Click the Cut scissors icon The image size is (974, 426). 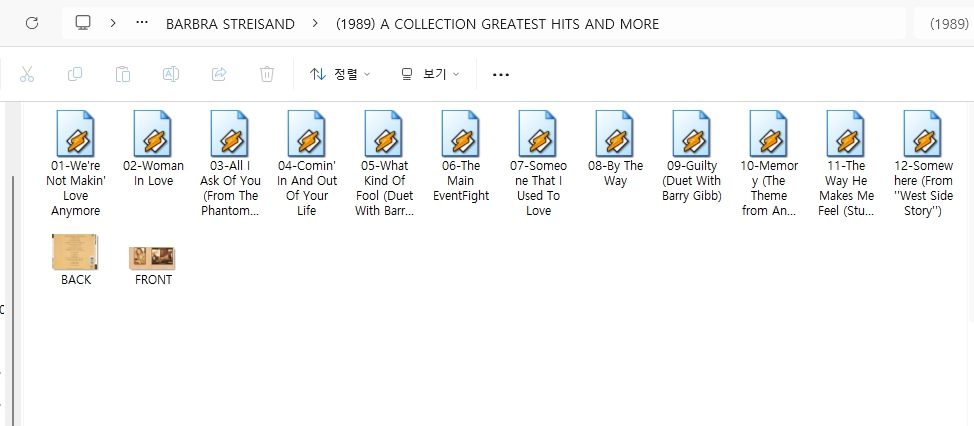tap(27, 74)
